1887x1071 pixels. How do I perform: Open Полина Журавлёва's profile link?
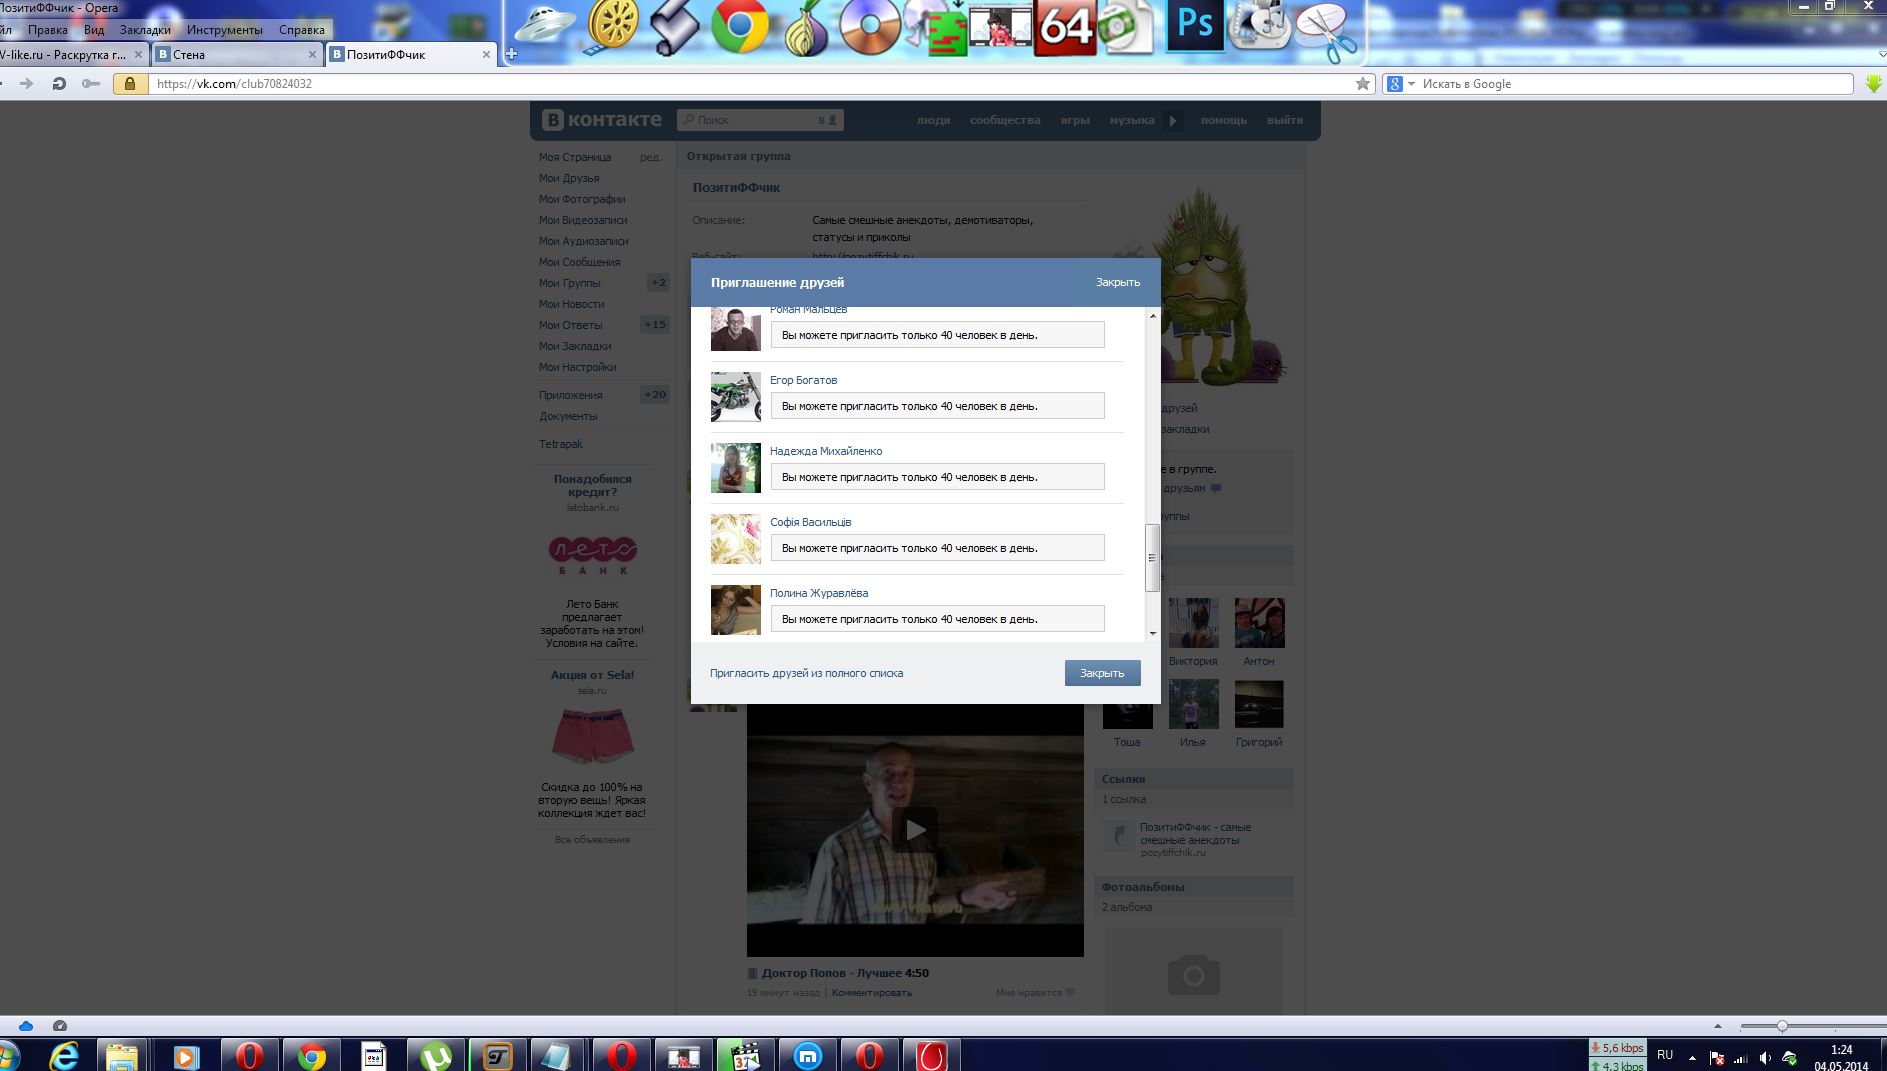[x=819, y=593]
